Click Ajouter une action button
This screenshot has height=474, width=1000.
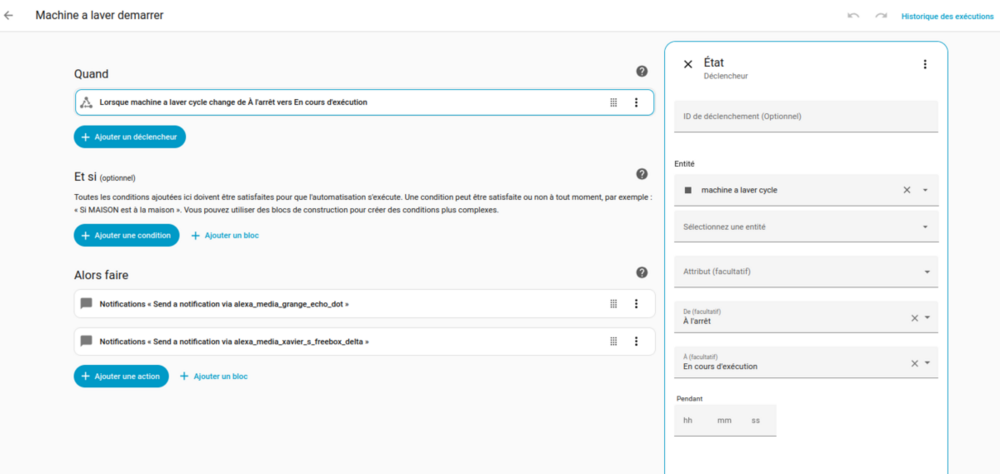coord(121,376)
